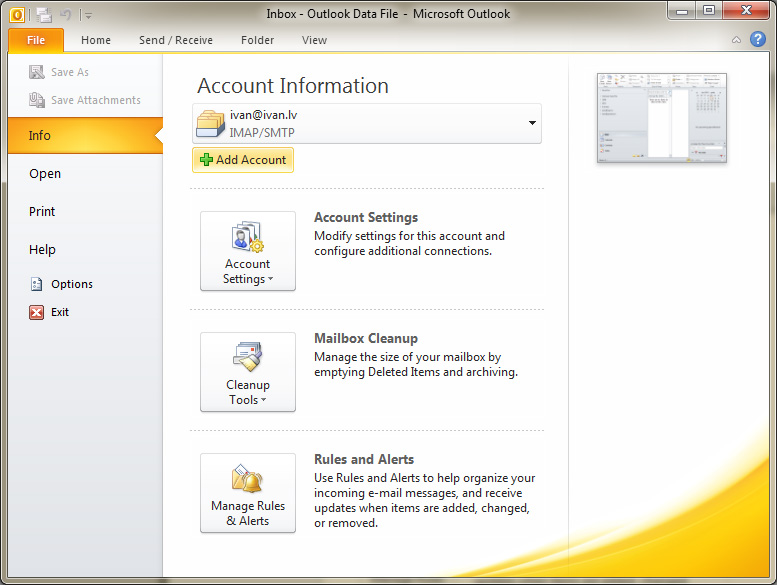Image resolution: width=777 pixels, height=585 pixels.
Task: Click the Outlook application icon in title bar
Action: point(17,15)
